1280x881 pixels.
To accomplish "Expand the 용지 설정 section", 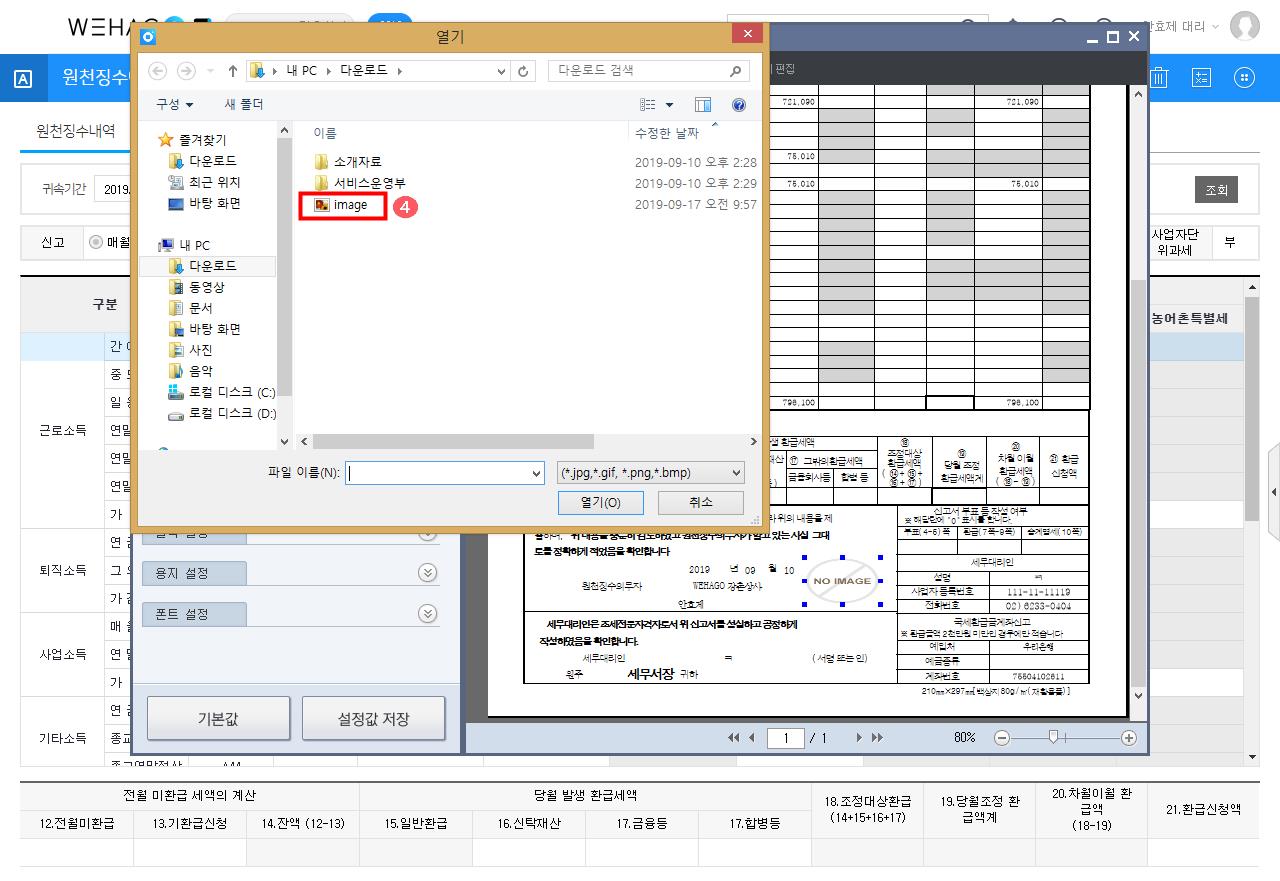I will pos(427,573).
